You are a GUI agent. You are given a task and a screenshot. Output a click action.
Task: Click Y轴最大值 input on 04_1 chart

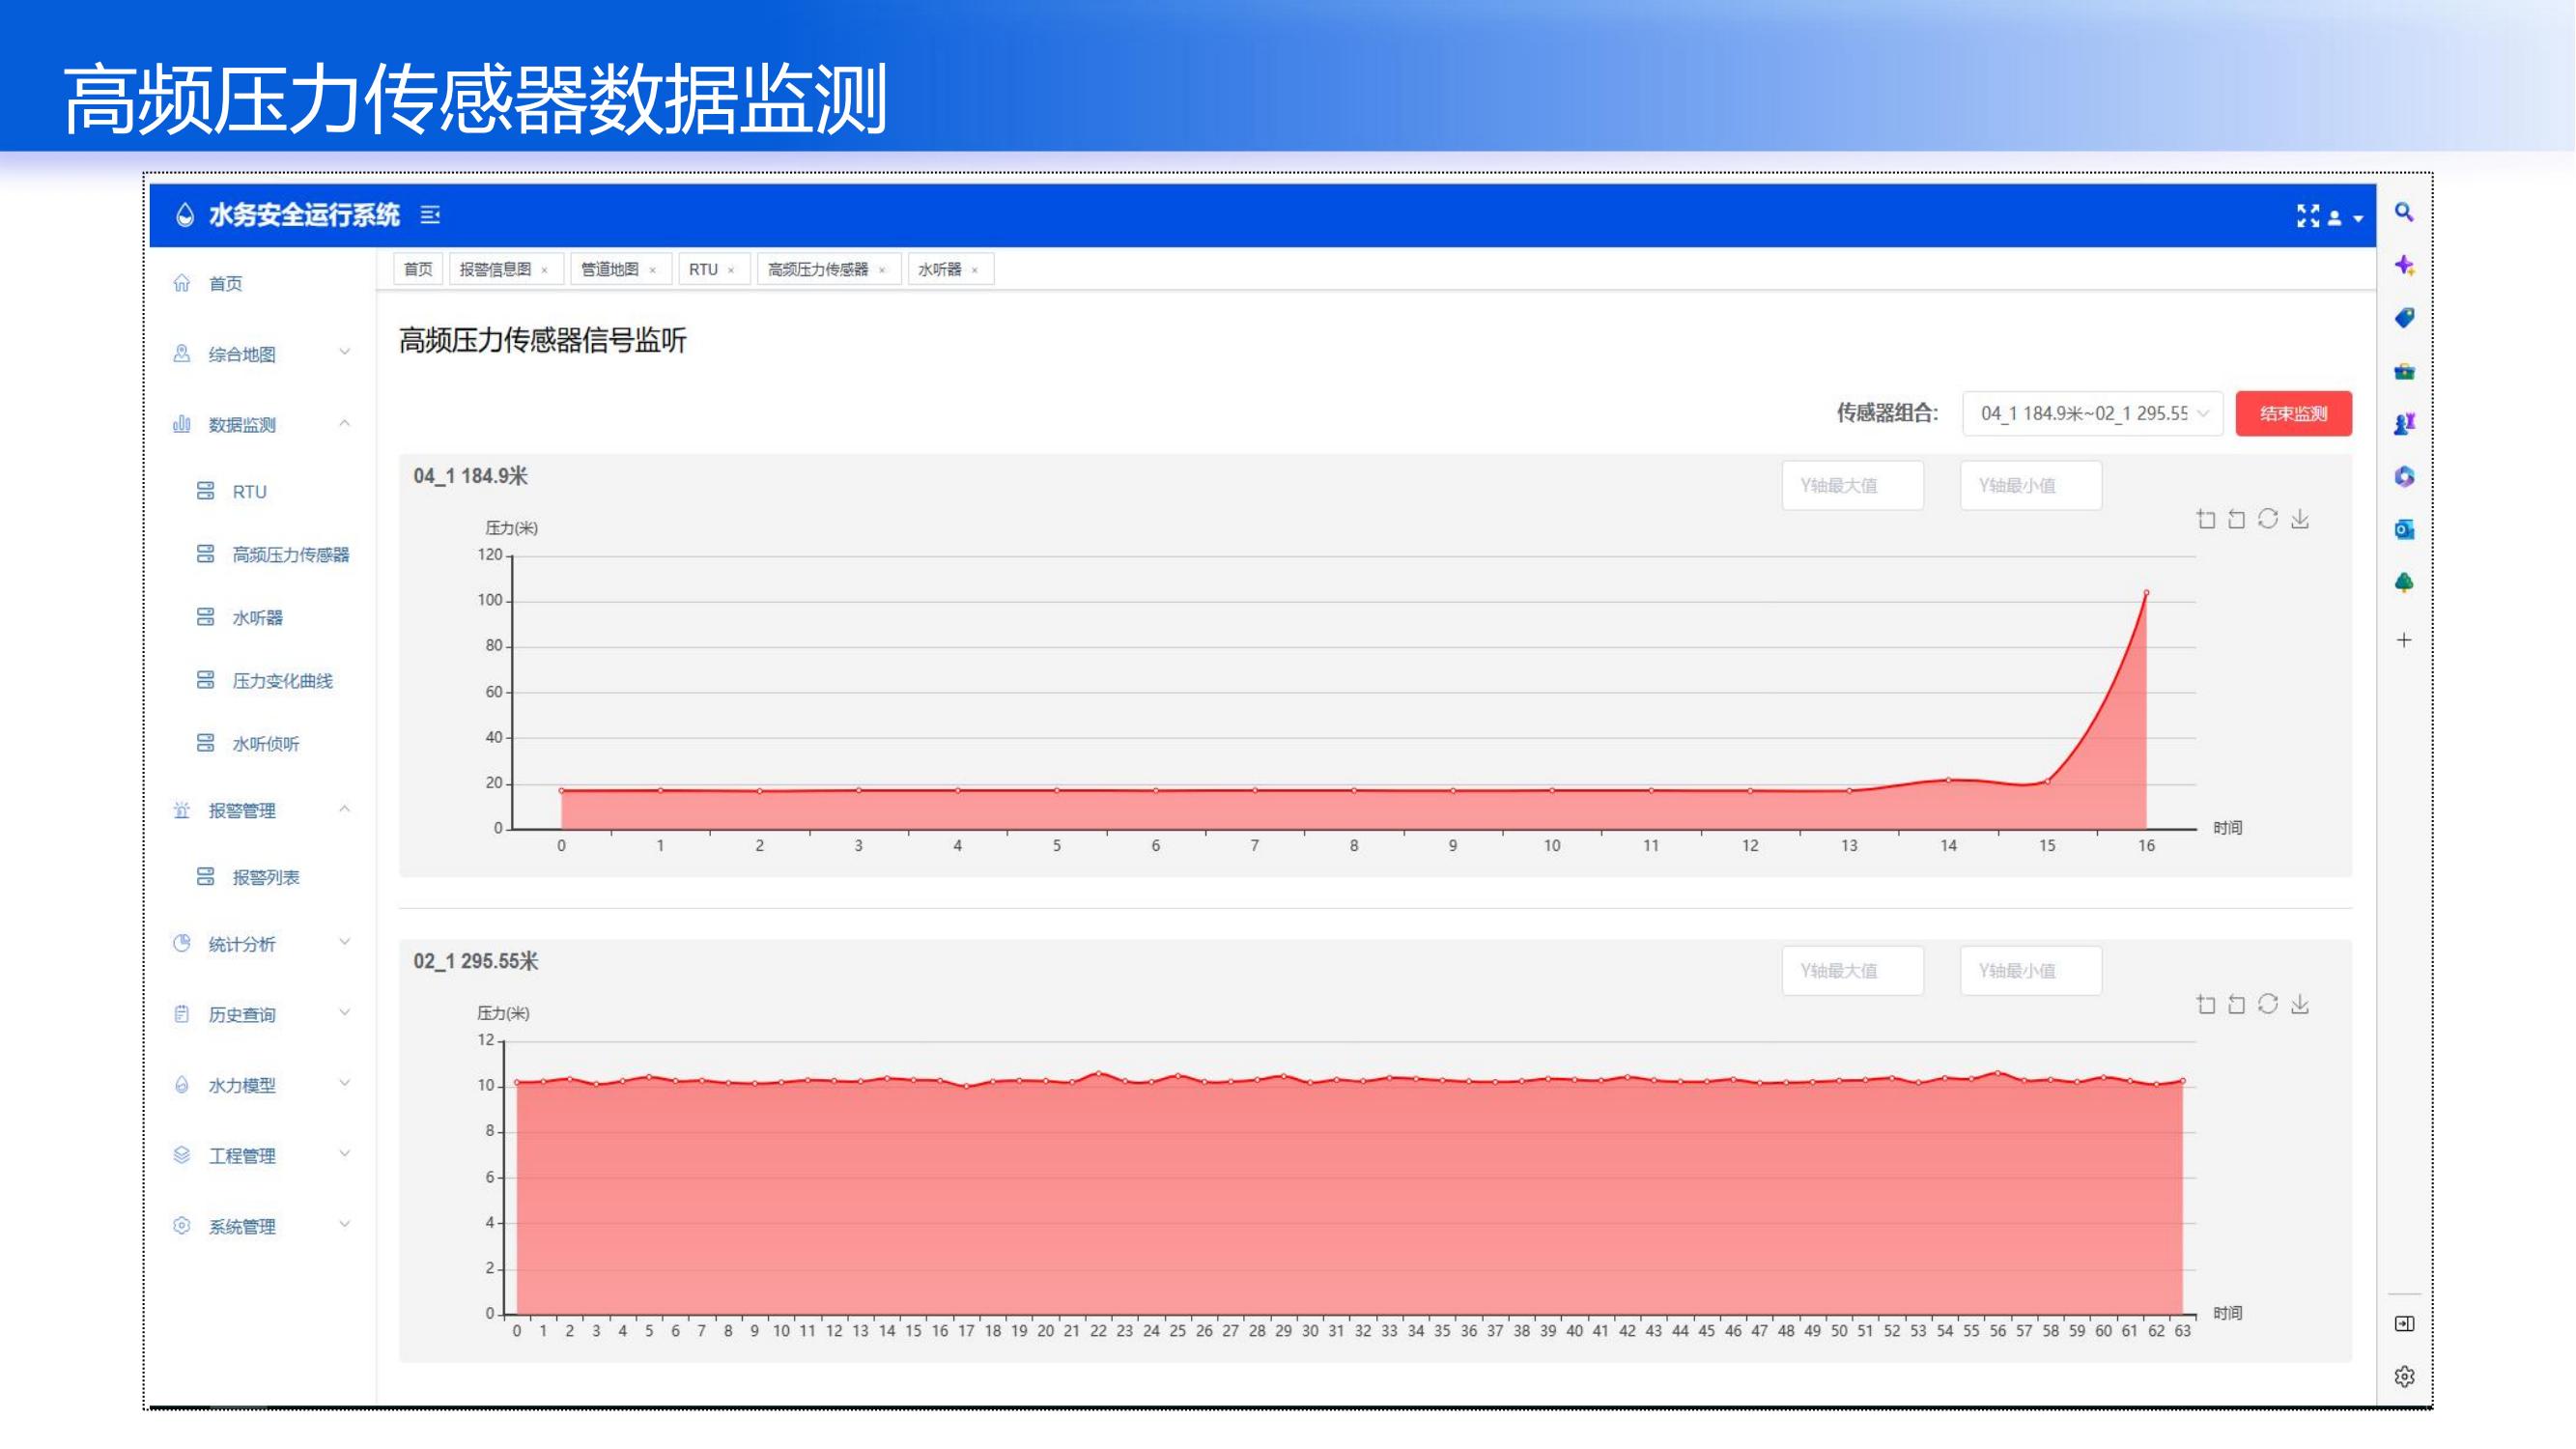(x=1852, y=486)
